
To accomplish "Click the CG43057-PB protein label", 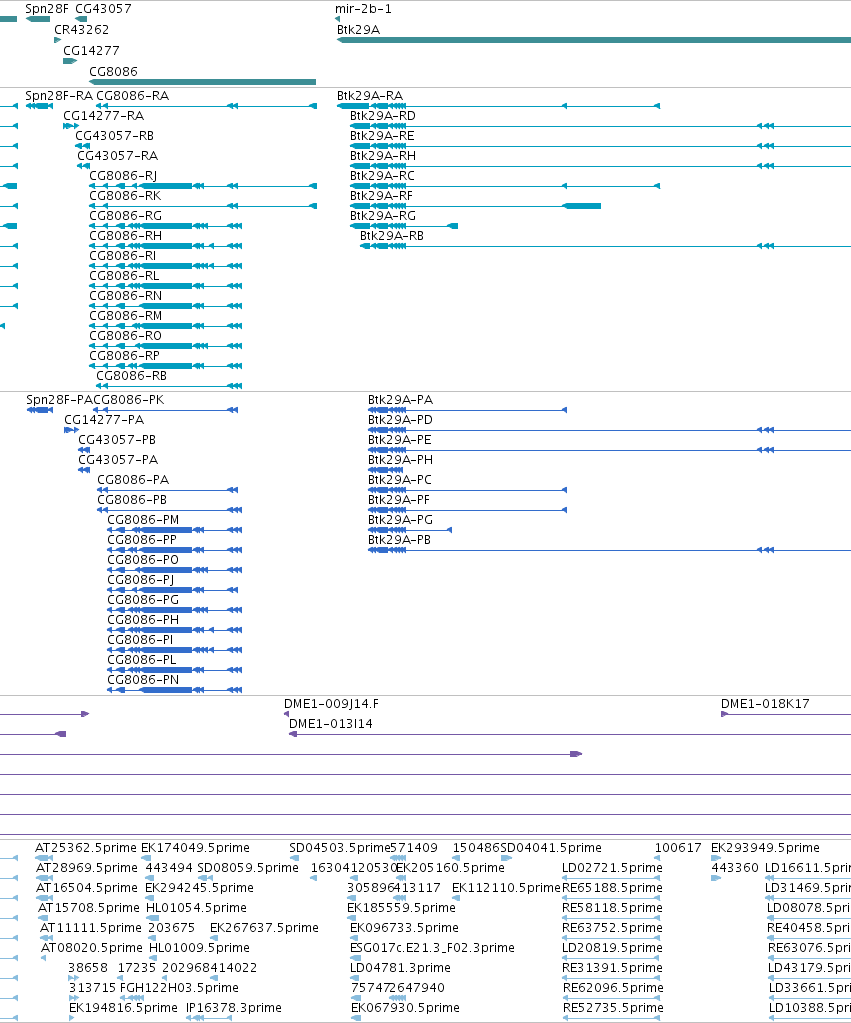I will tap(117, 440).
